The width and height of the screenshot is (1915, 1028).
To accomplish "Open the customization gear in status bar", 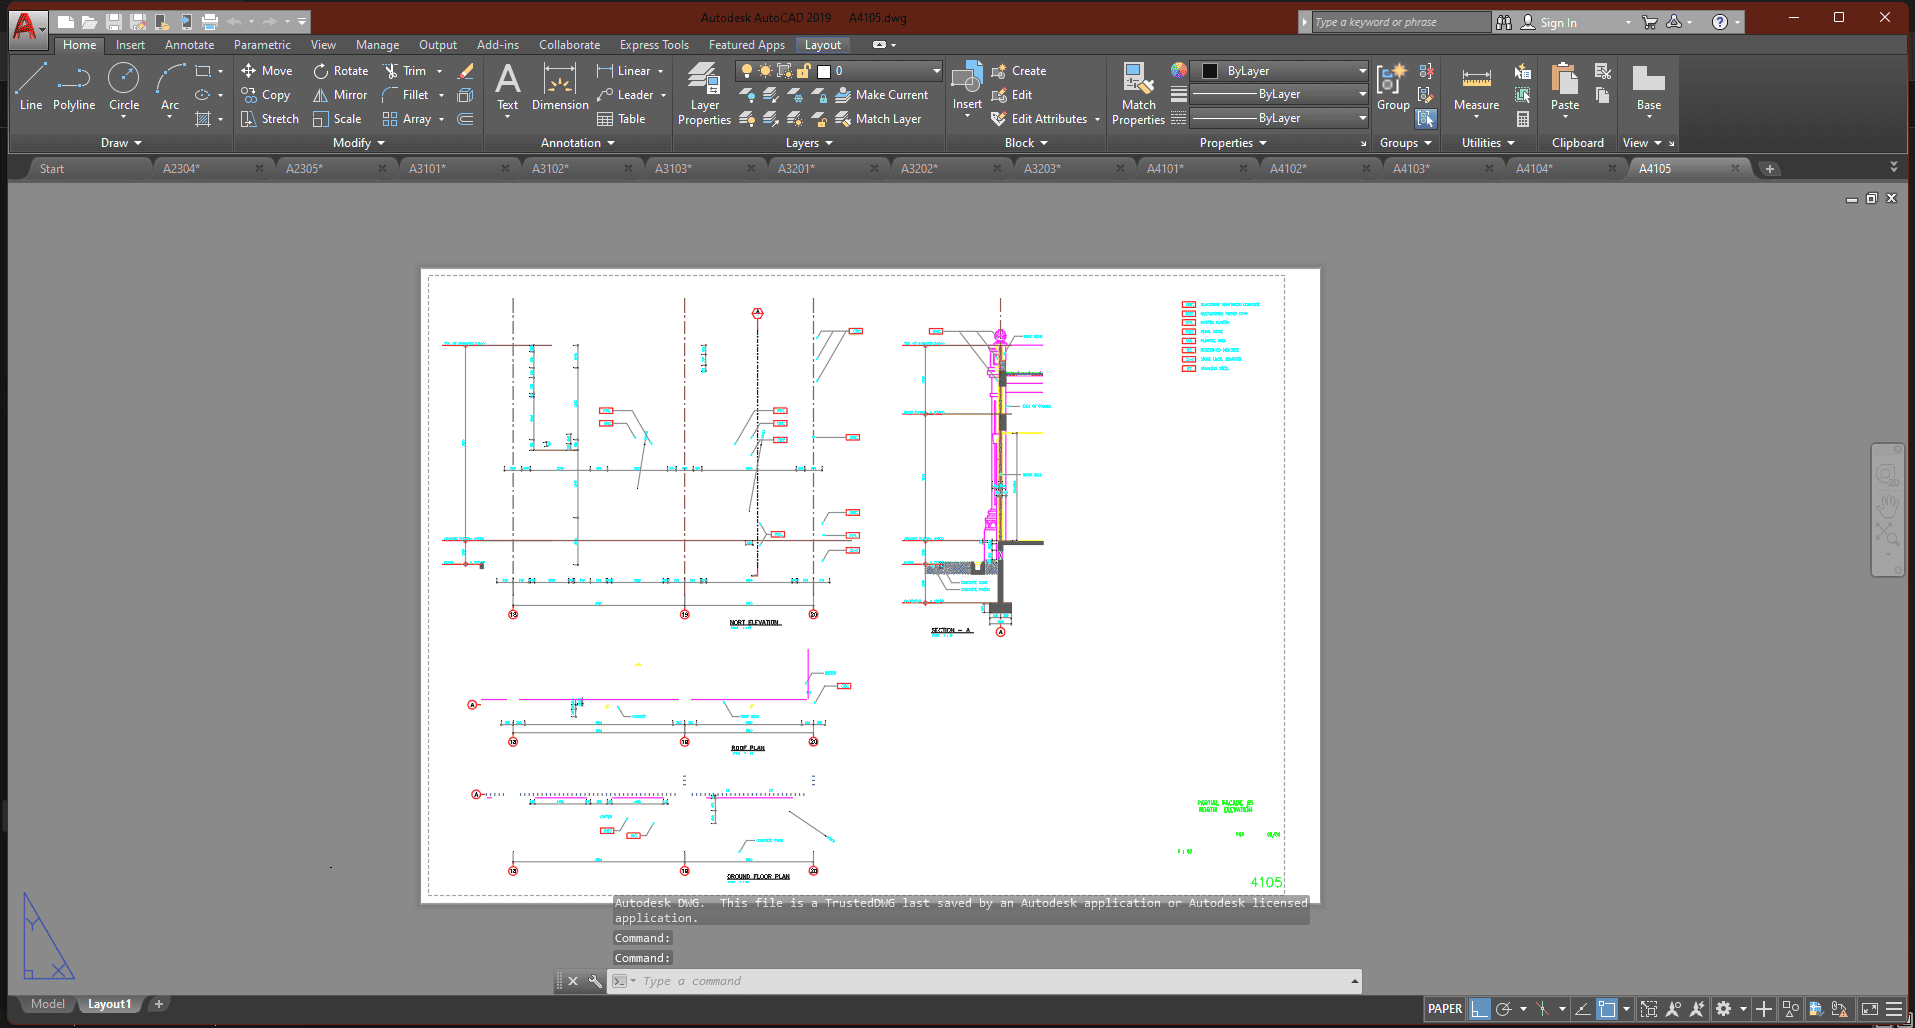I will (x=1723, y=1009).
